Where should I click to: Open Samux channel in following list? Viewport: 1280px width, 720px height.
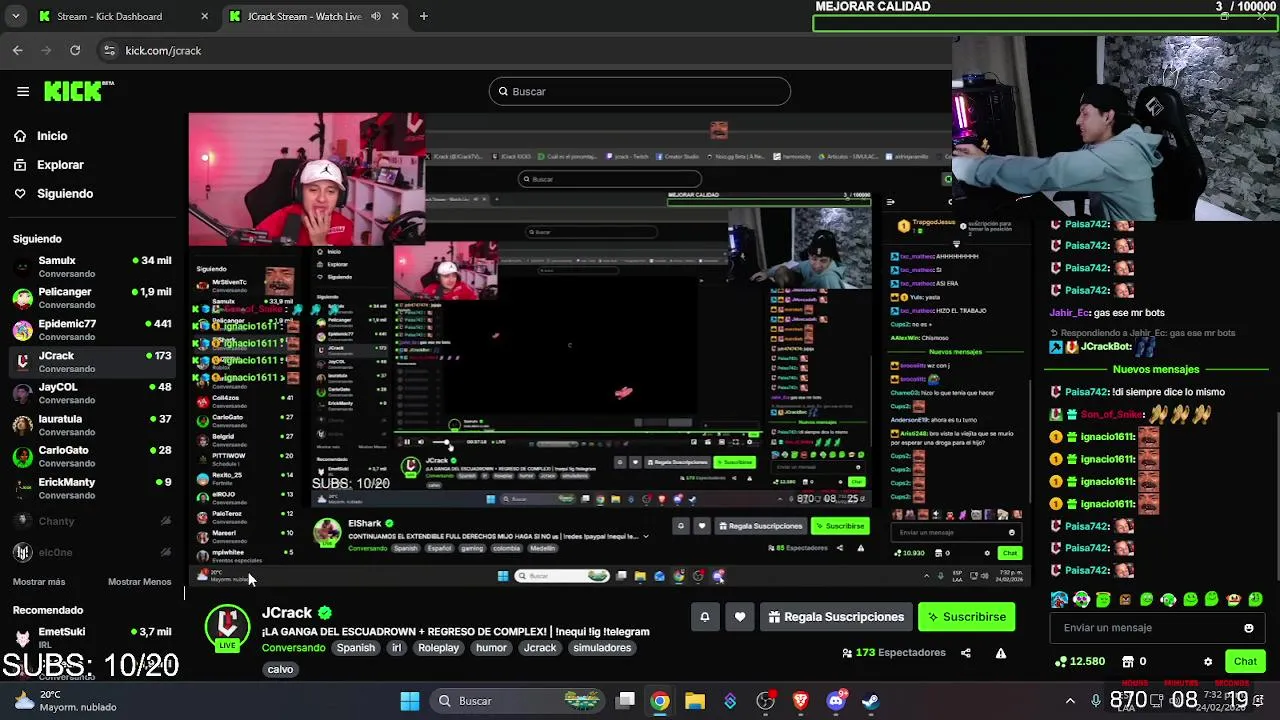[x=92, y=266]
